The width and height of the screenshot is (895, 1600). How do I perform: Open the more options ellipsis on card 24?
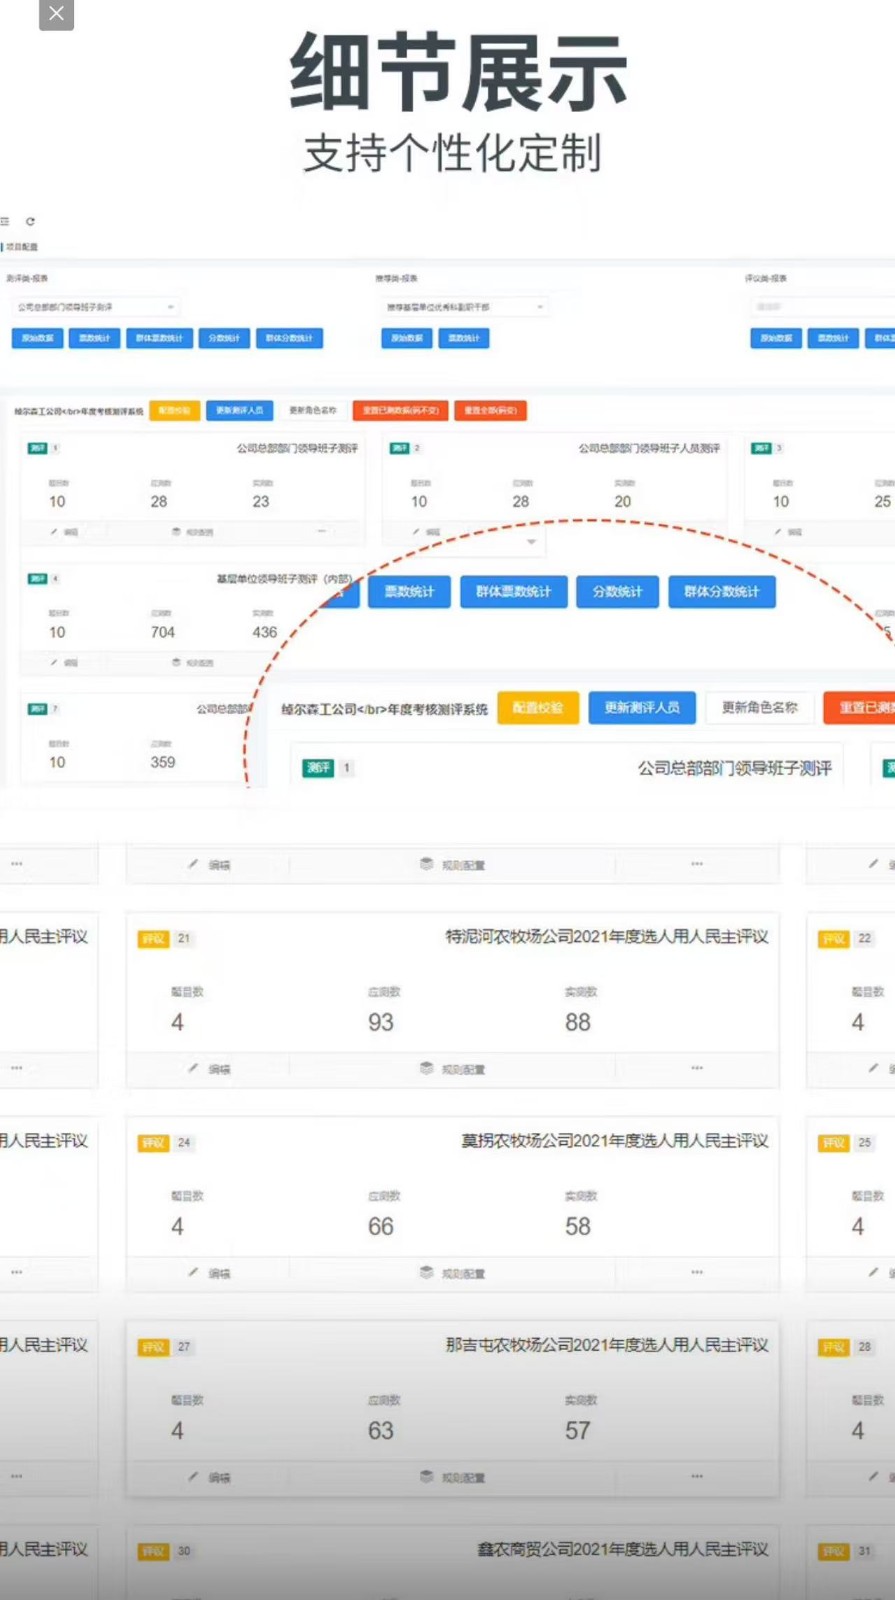[697, 1272]
